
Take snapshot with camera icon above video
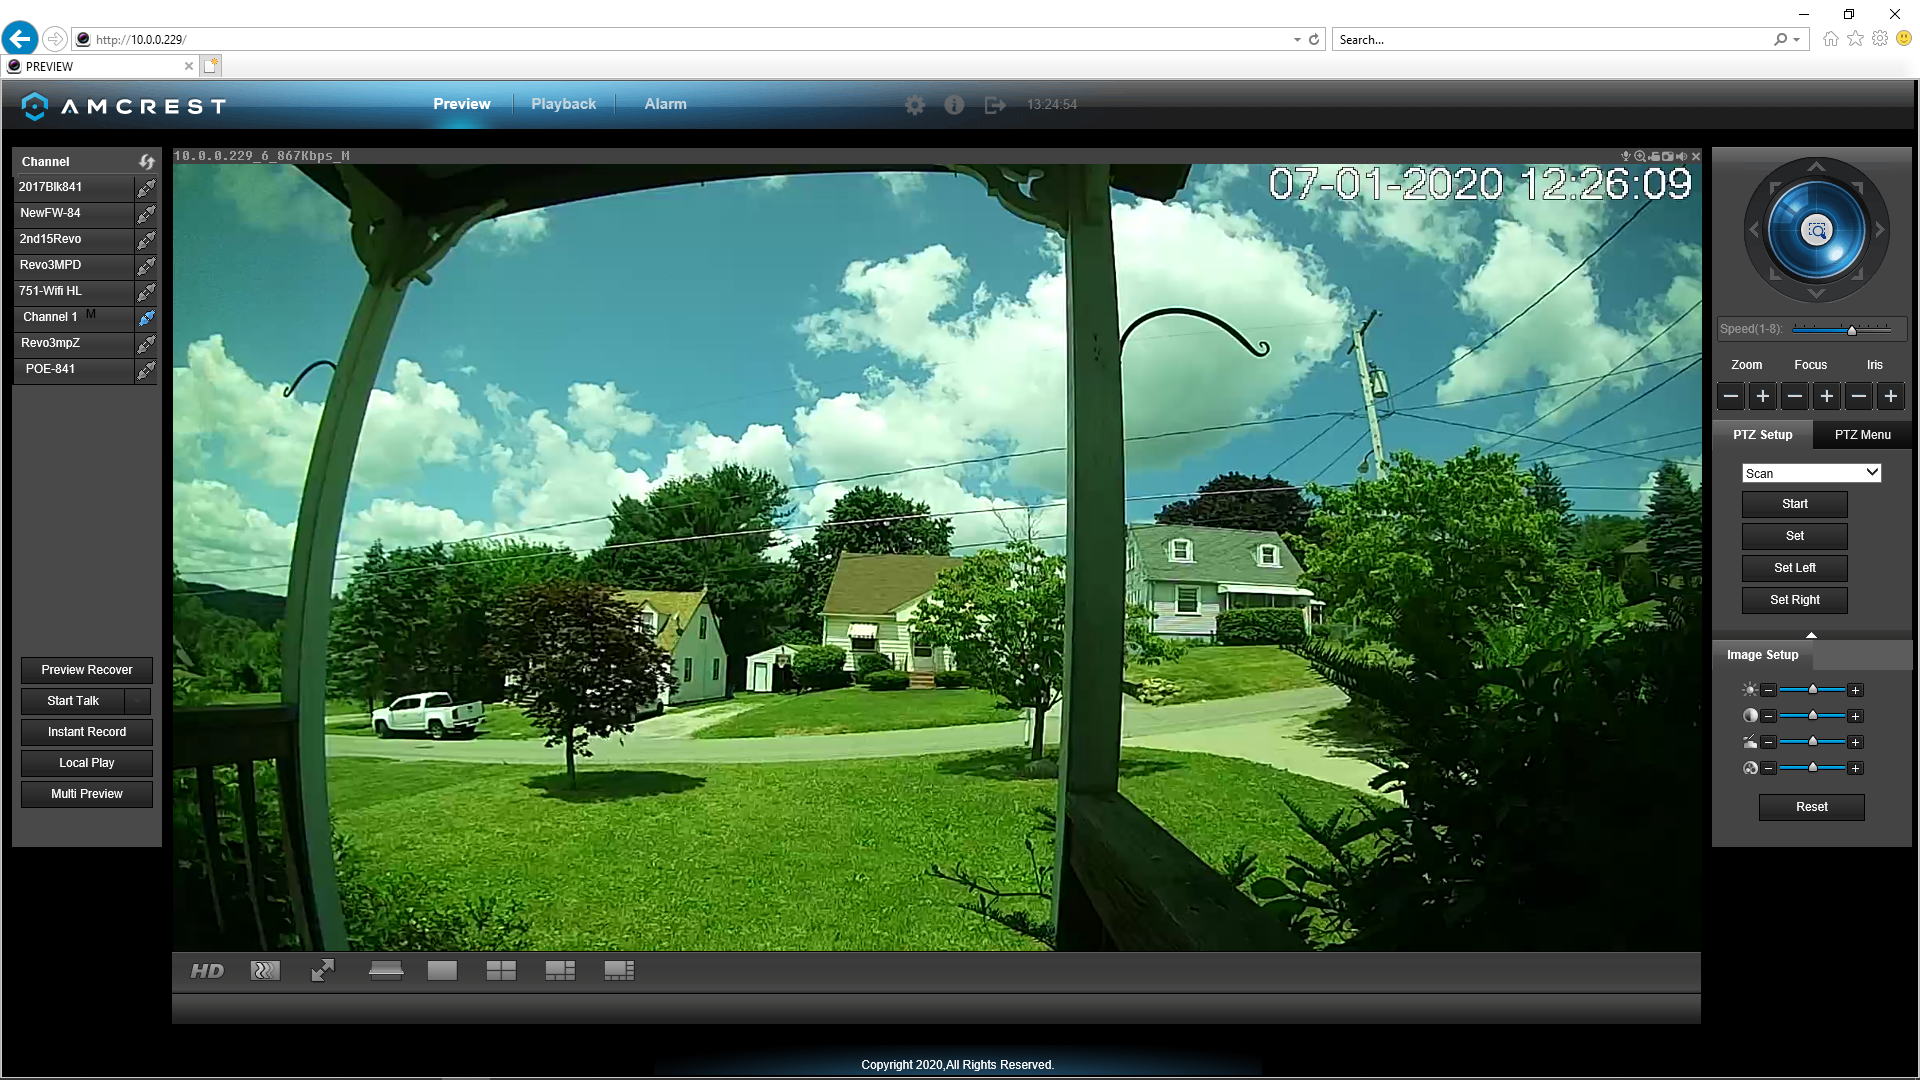pyautogui.click(x=1668, y=156)
